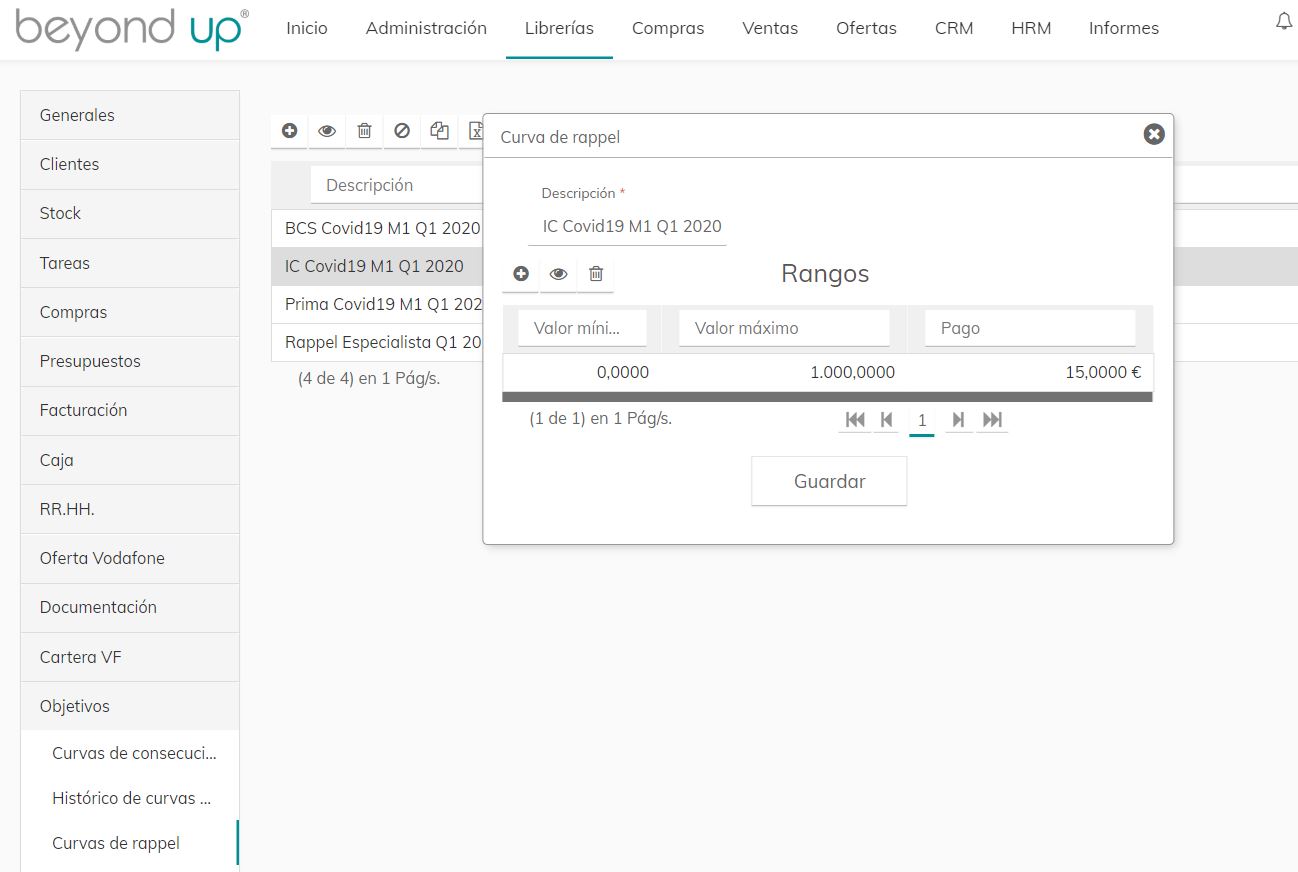The width and height of the screenshot is (1298, 872).
Task: Click the view eye icon in main toolbar
Action: [x=327, y=130]
